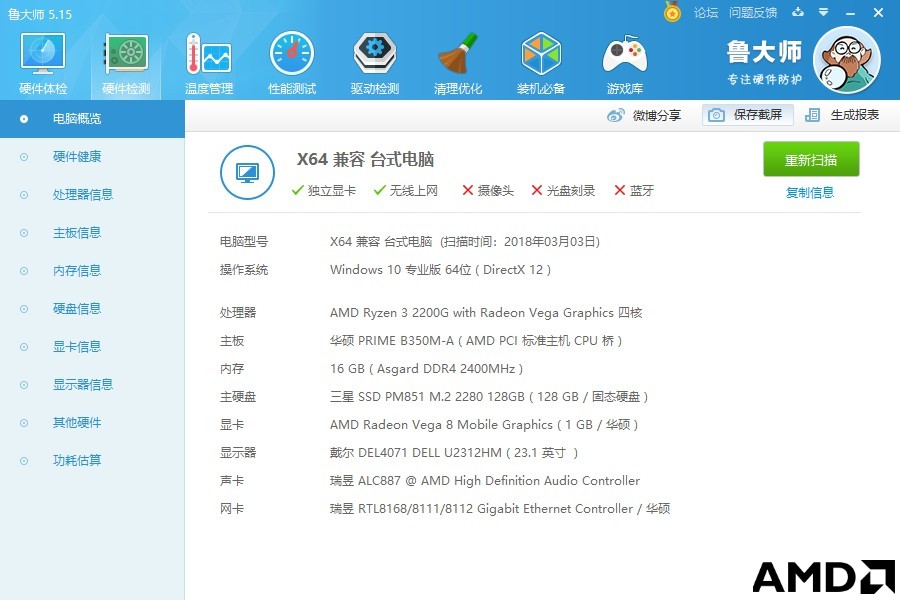
Task: Click the radio dot beside 内存信息
Action: click(24, 271)
